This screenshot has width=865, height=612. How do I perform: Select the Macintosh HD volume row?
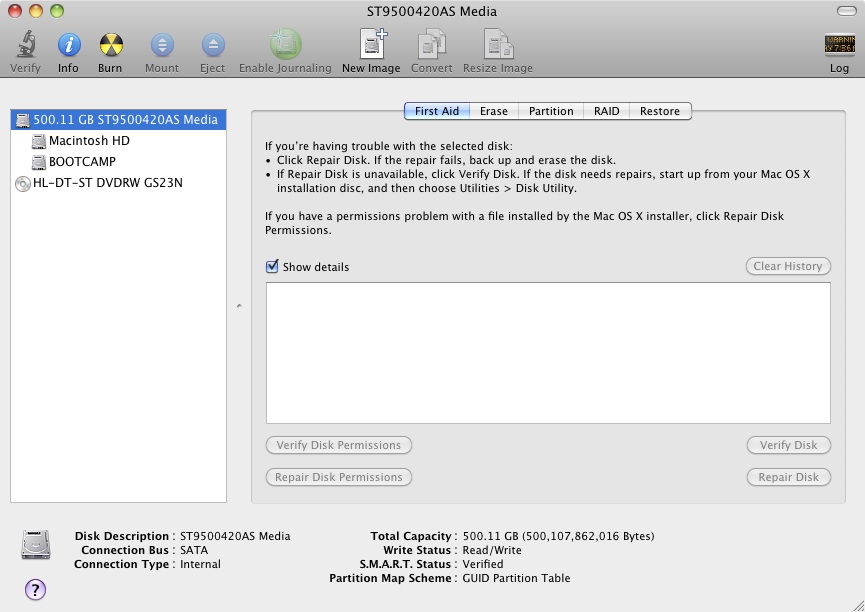118,141
